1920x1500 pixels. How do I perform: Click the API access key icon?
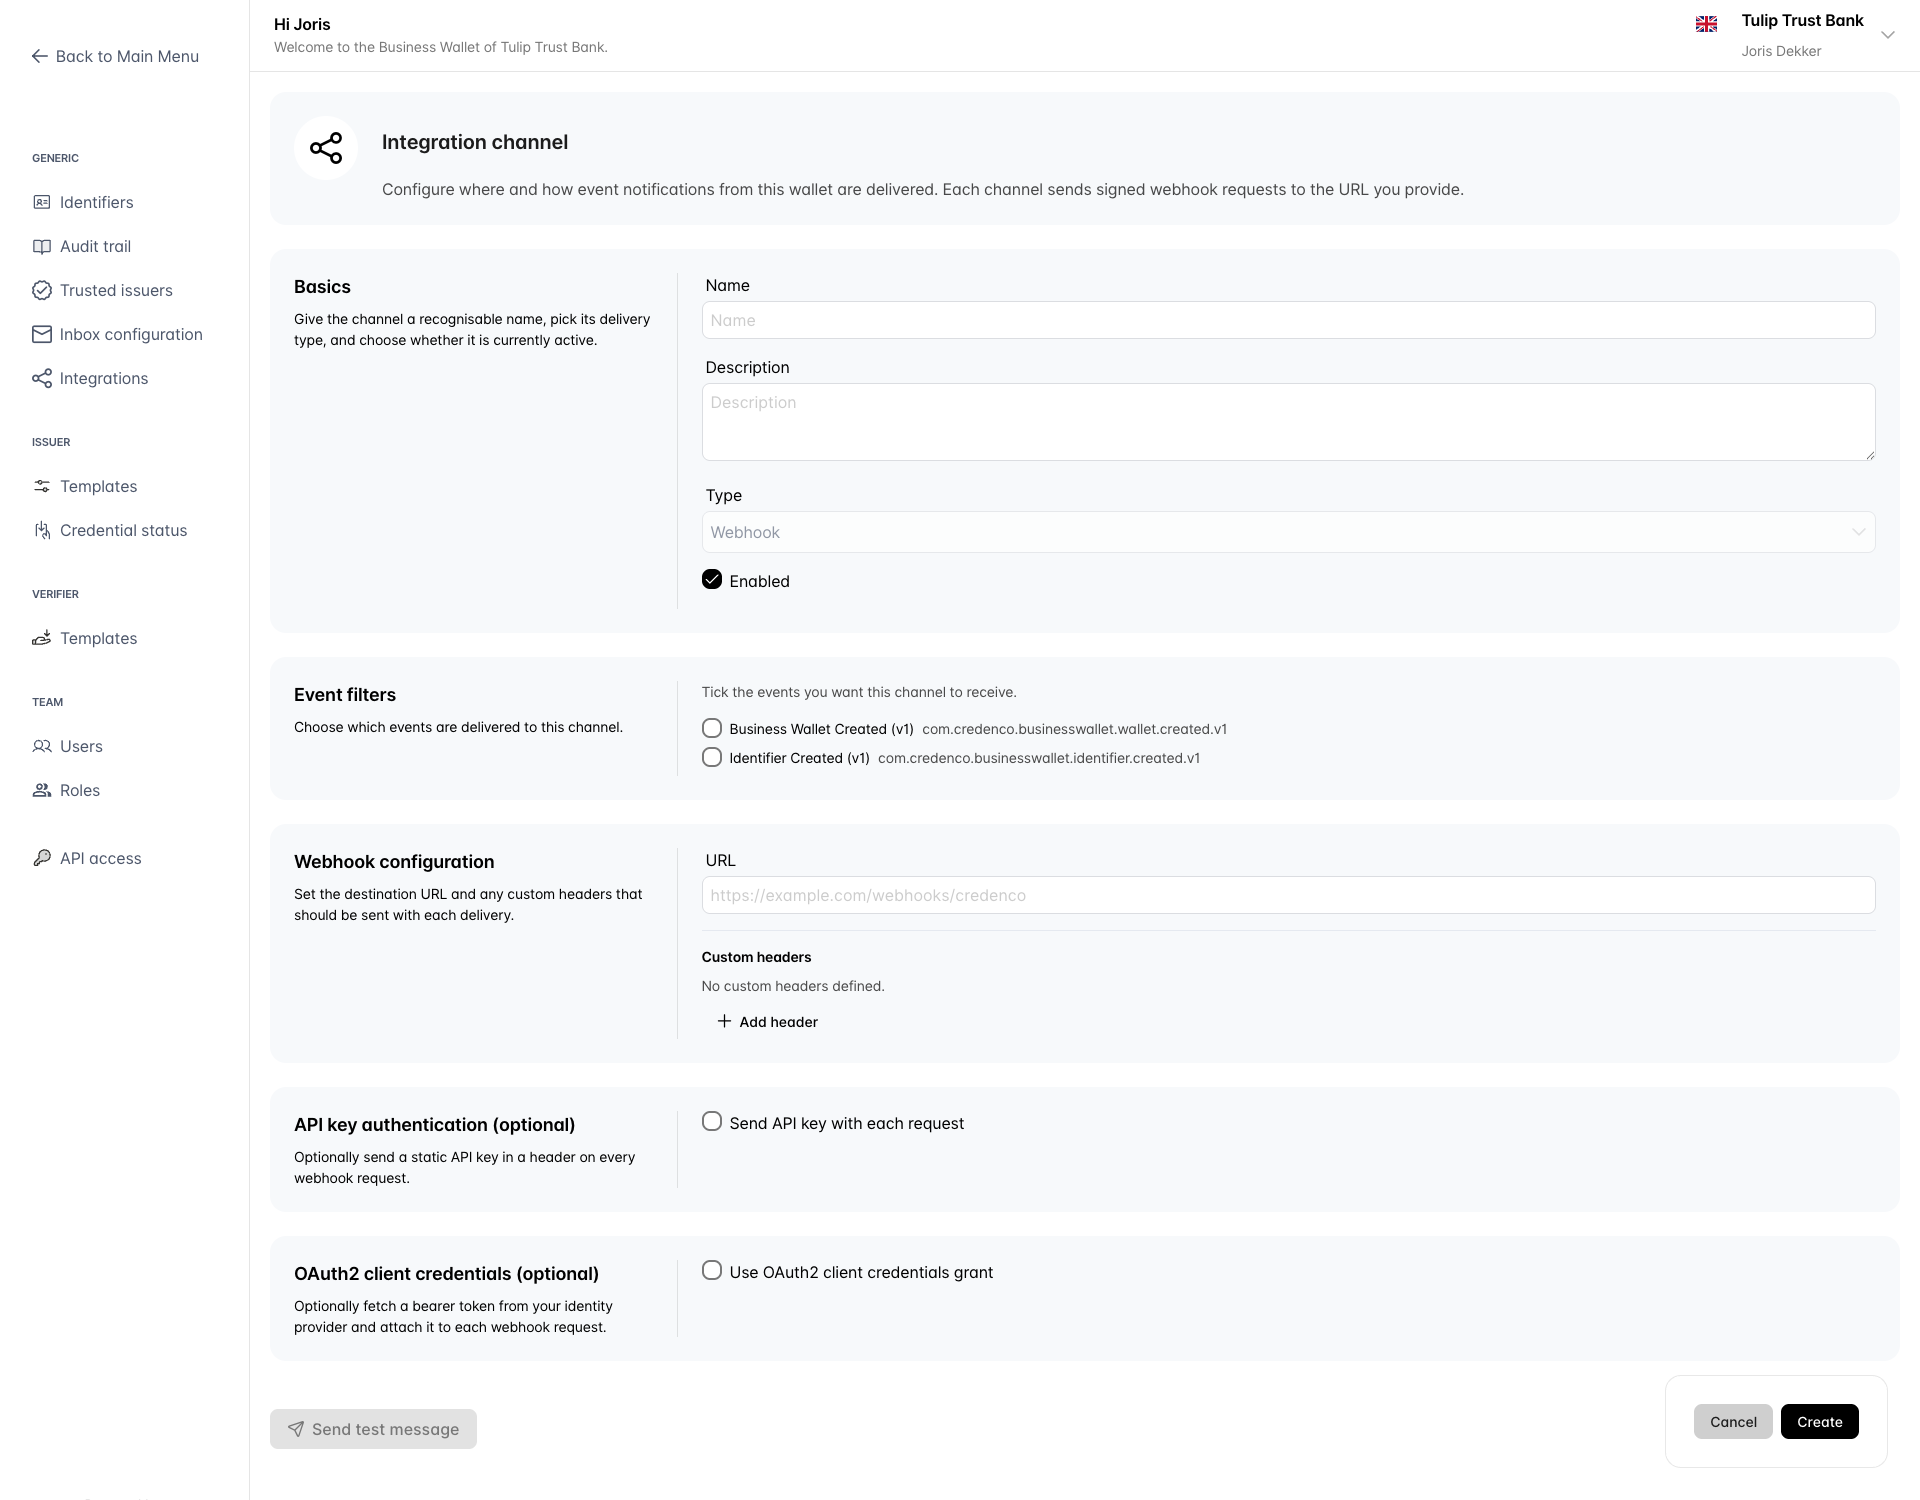point(42,858)
